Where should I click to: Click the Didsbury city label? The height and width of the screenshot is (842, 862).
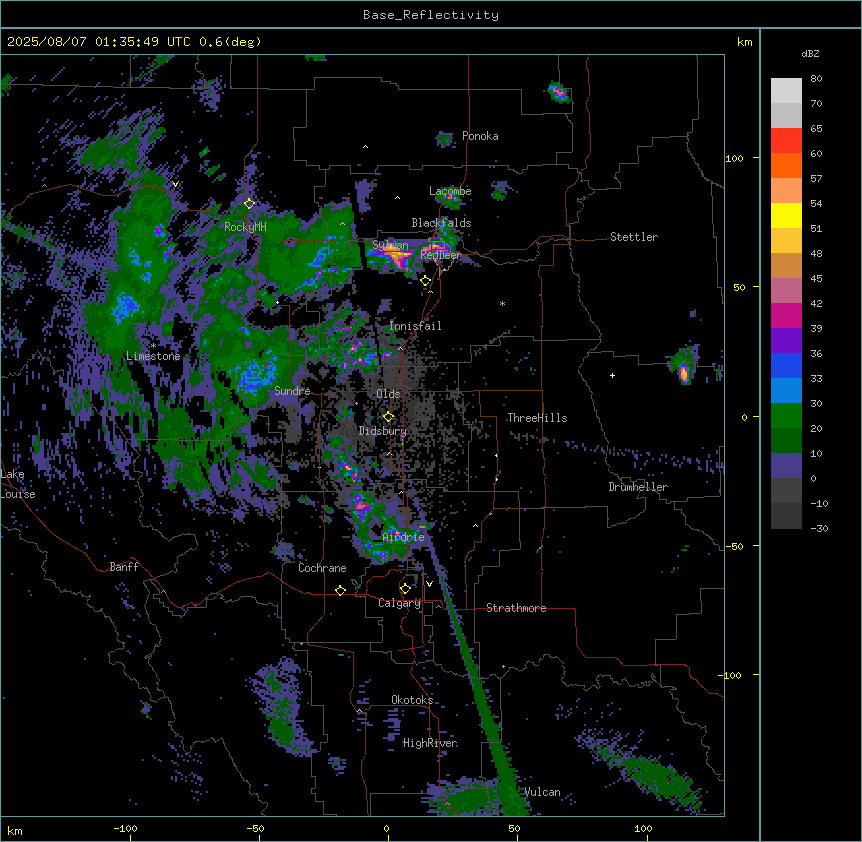coord(383,431)
